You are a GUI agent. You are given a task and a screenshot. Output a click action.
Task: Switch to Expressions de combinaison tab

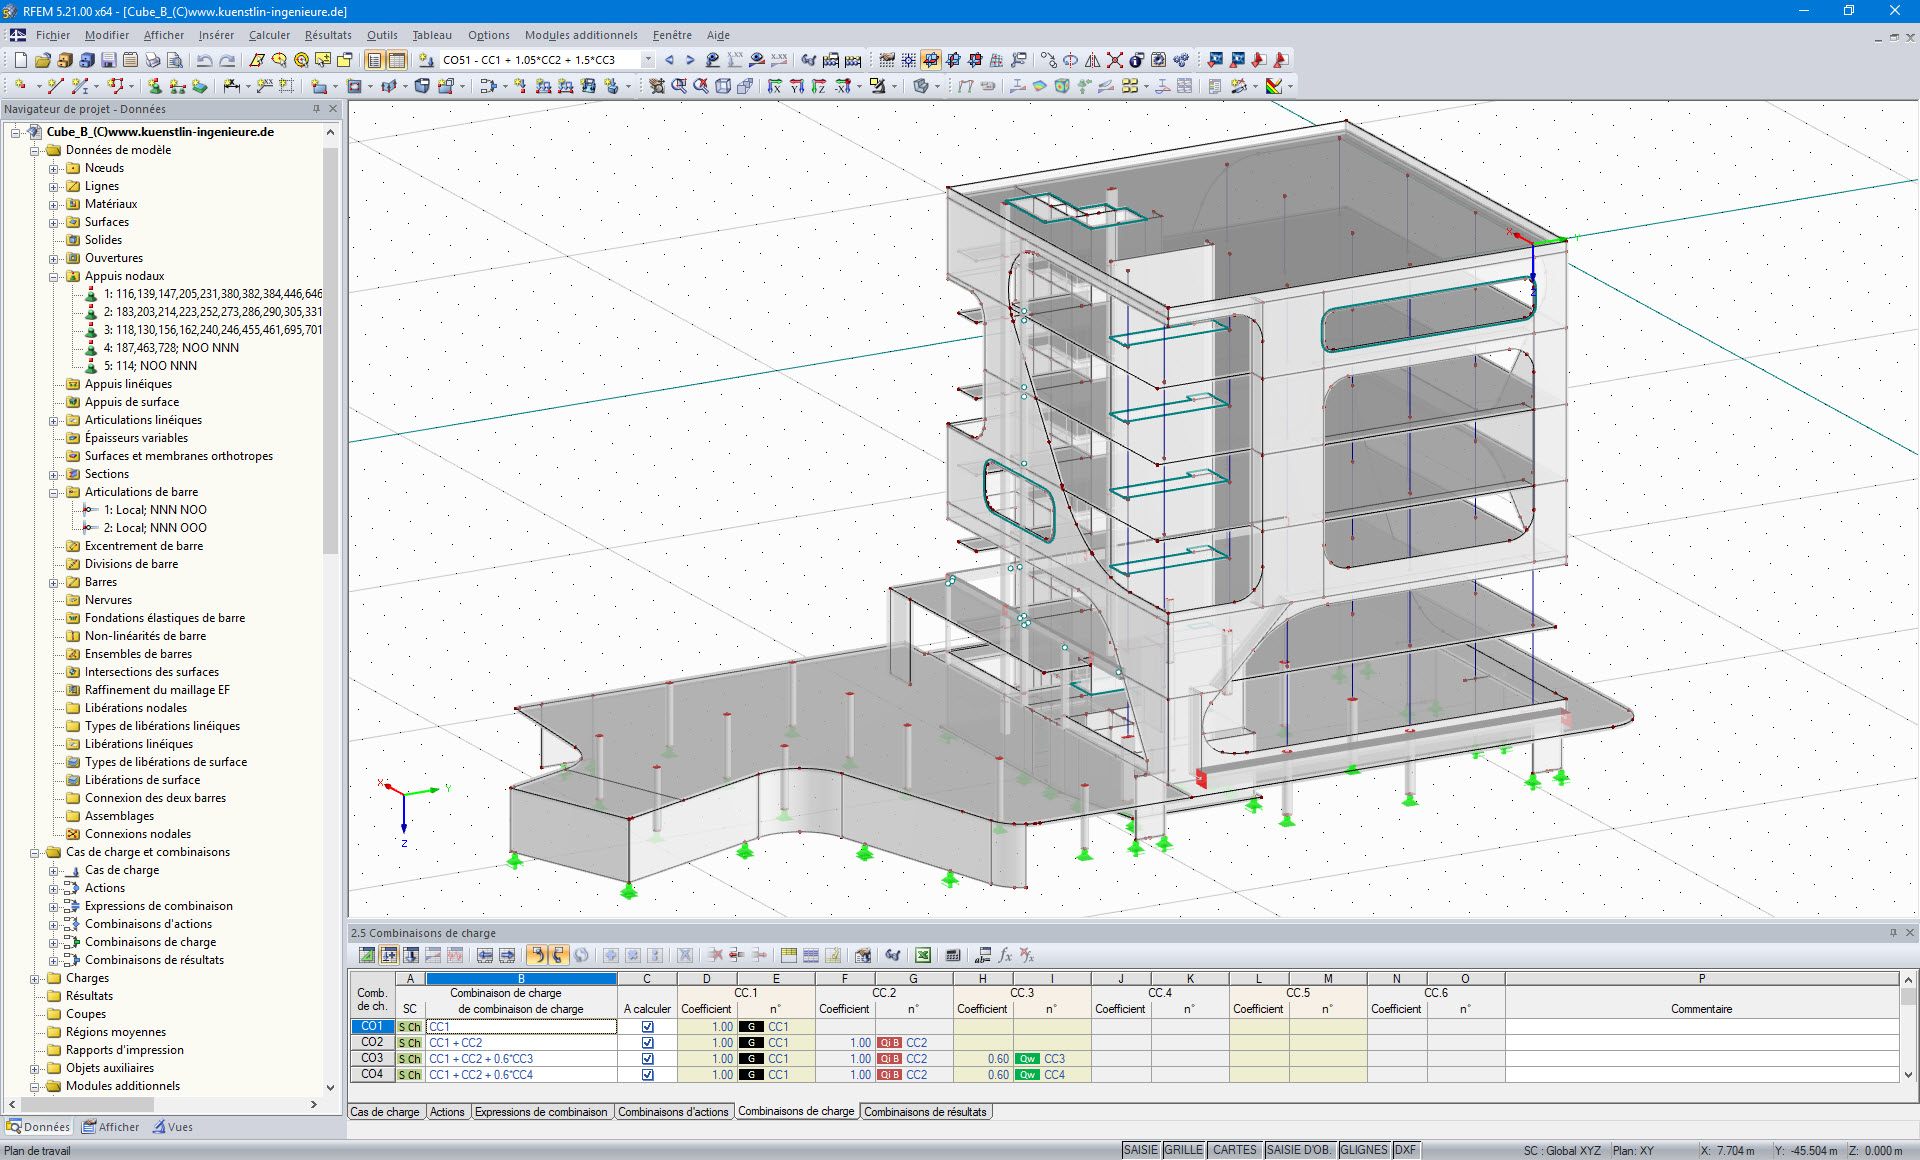tap(541, 1112)
